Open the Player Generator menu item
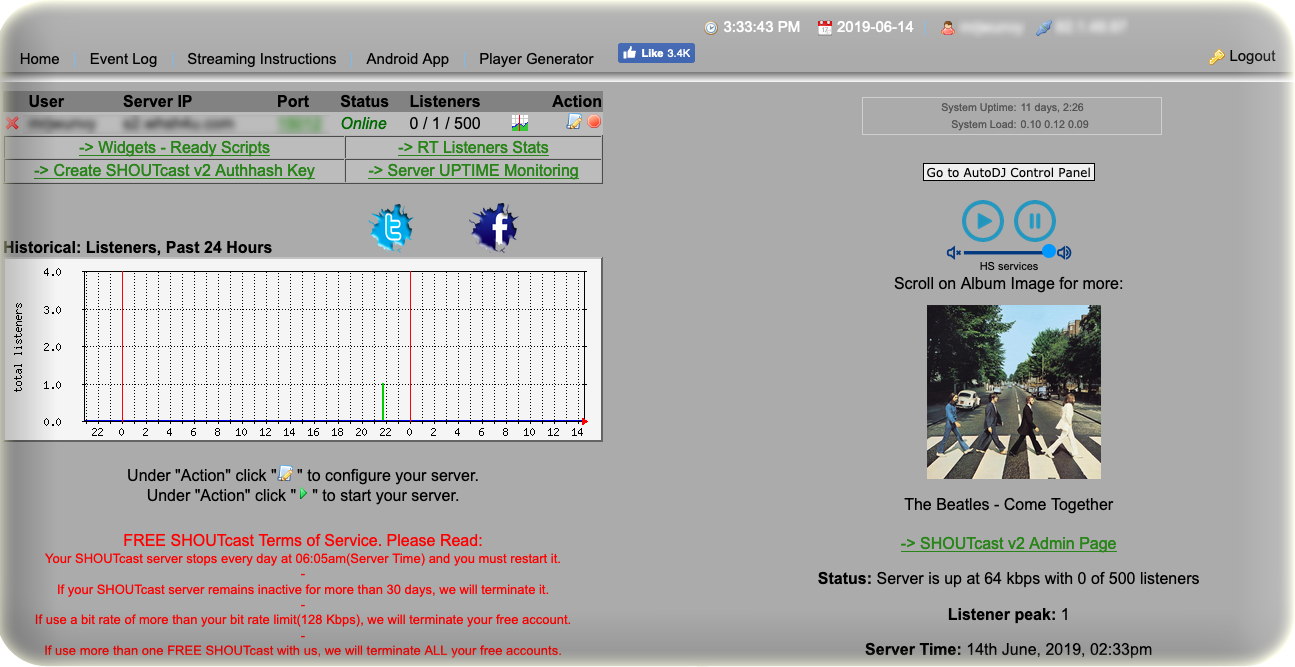The height and width of the screenshot is (667, 1295). (x=536, y=59)
